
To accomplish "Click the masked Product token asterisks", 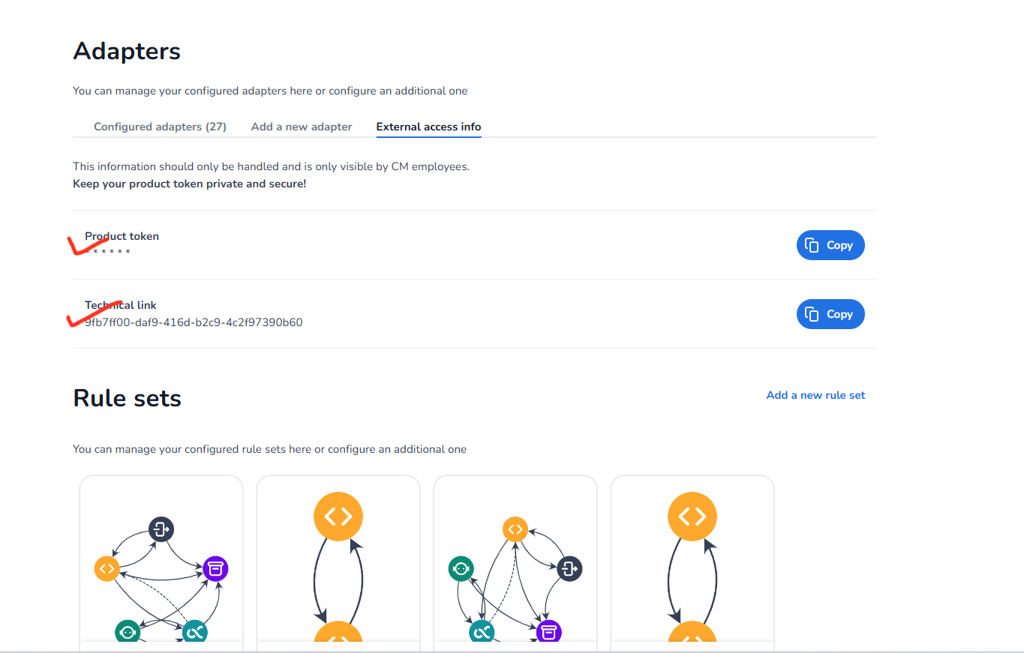I will pyautogui.click(x=108, y=251).
